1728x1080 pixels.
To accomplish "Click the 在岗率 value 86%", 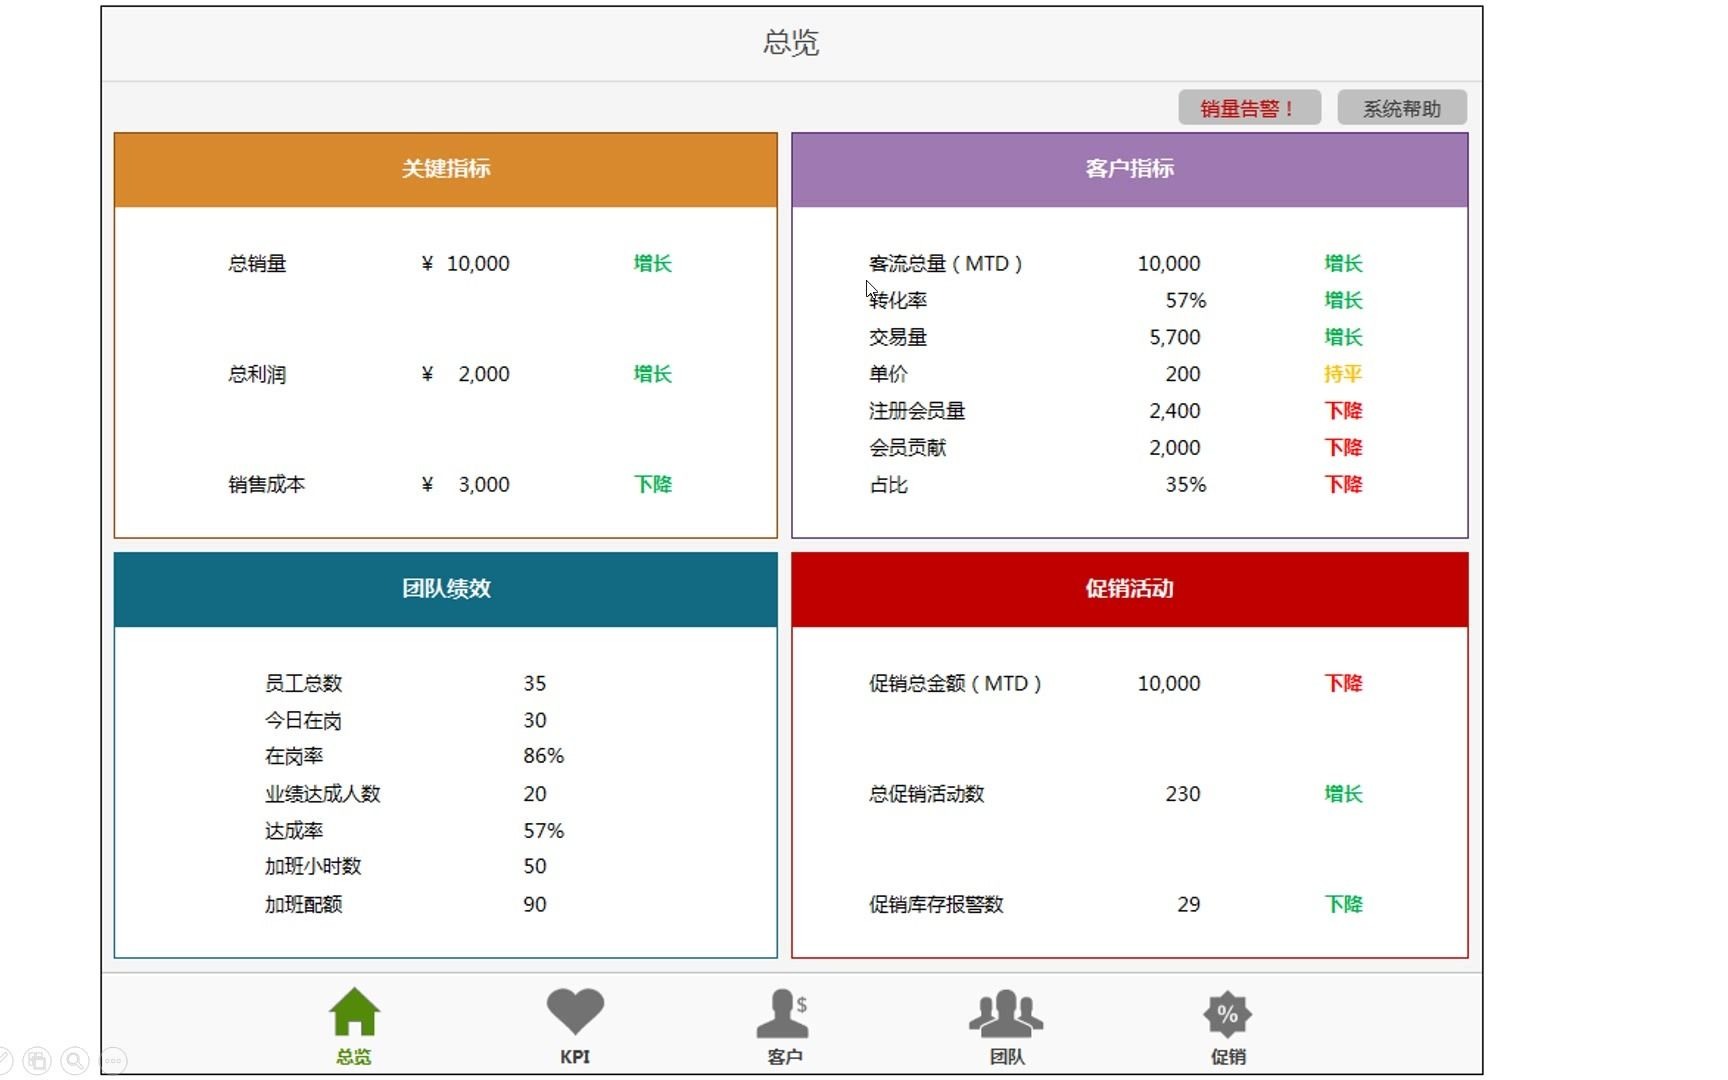I will (544, 756).
